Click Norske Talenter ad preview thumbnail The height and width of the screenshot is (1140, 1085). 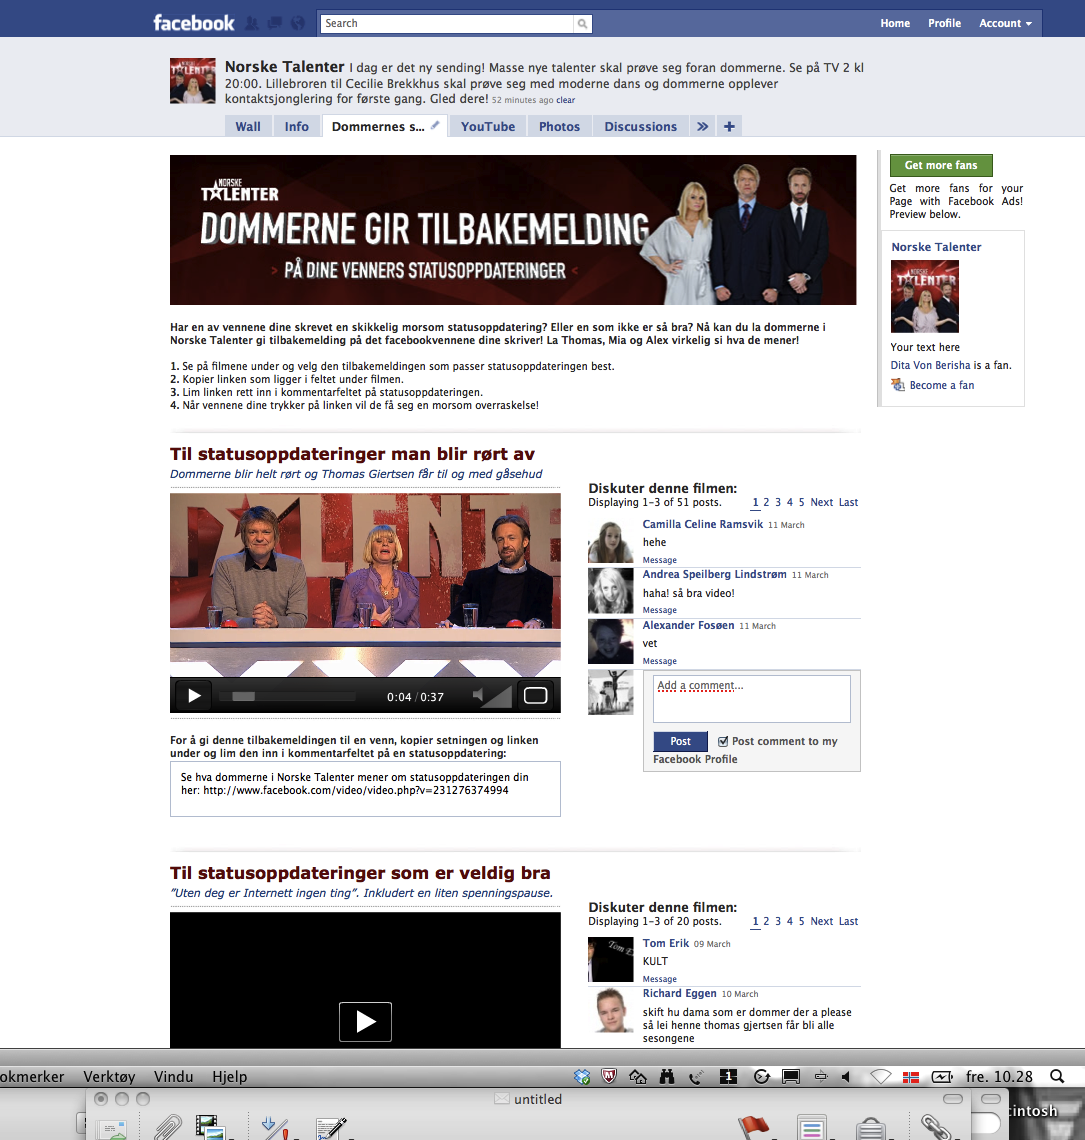925,297
